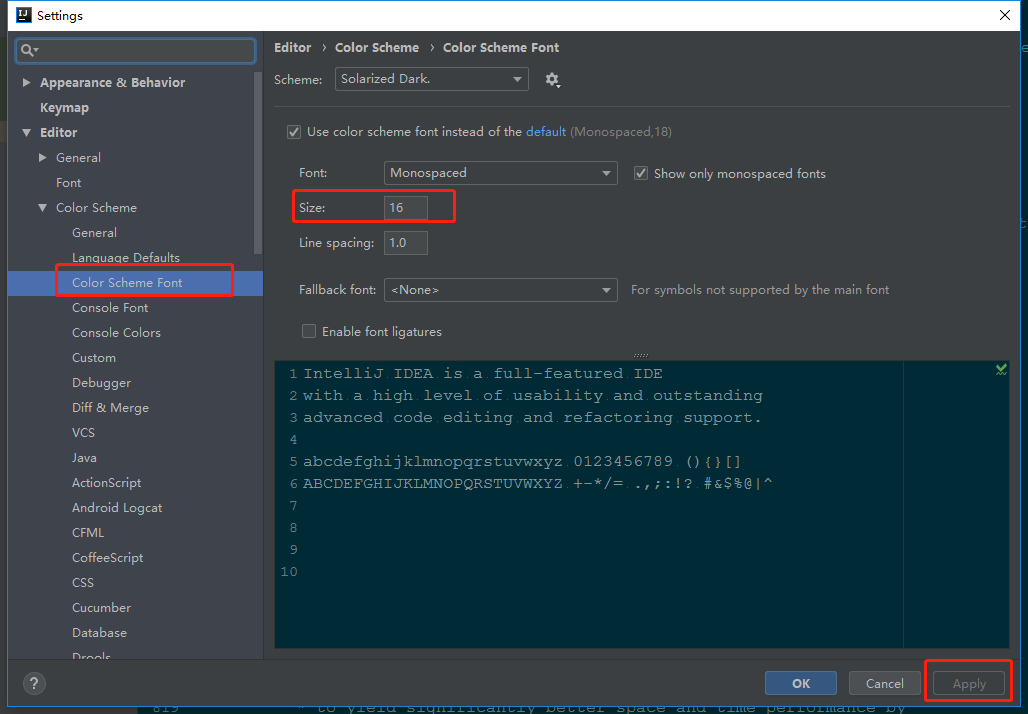The height and width of the screenshot is (714, 1028).
Task: Collapse the Color Scheme tree node arrow
Action: click(43, 208)
